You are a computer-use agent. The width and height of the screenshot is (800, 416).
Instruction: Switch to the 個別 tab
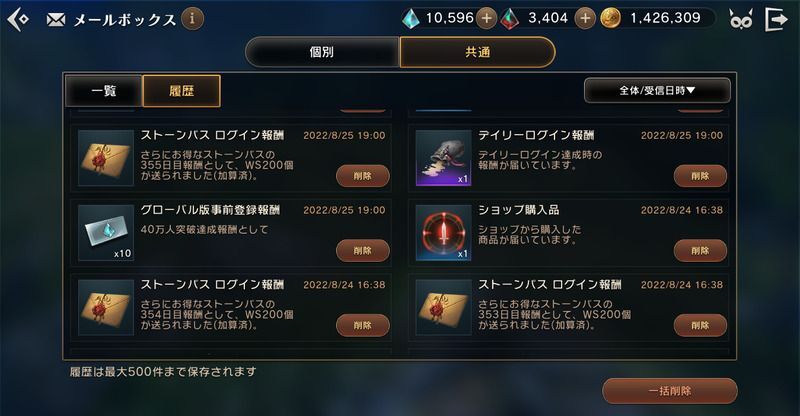click(x=322, y=52)
